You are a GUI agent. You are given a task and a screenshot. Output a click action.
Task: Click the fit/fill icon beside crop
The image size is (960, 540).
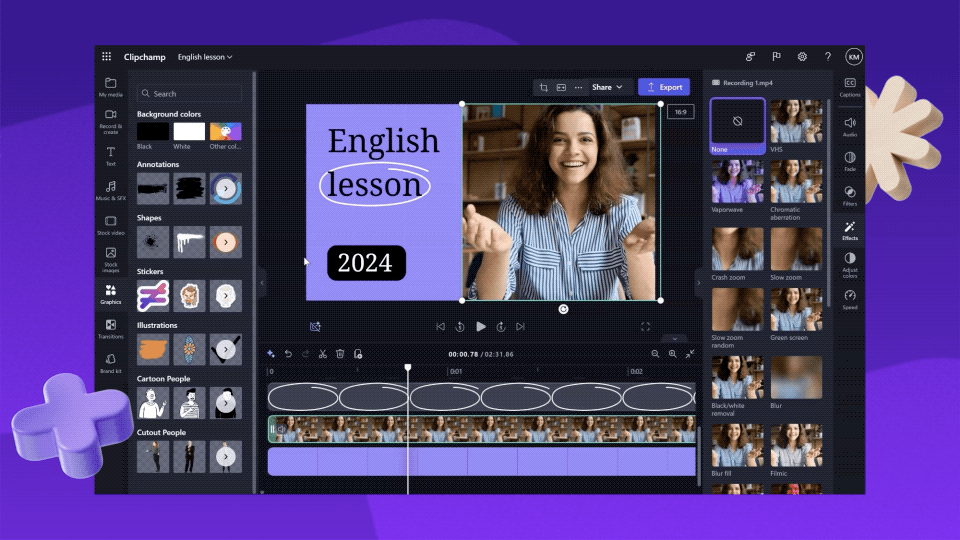coord(561,87)
